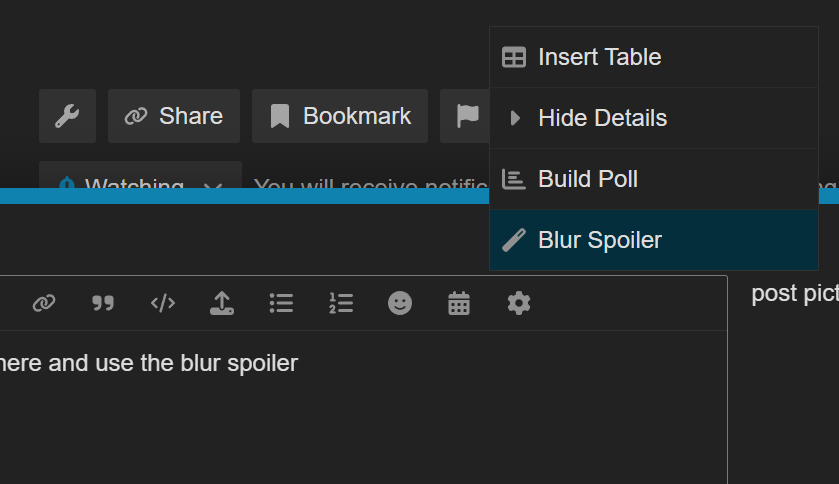Apply preformatted code with the code icon
Image resolution: width=839 pixels, height=484 pixels.
point(163,303)
